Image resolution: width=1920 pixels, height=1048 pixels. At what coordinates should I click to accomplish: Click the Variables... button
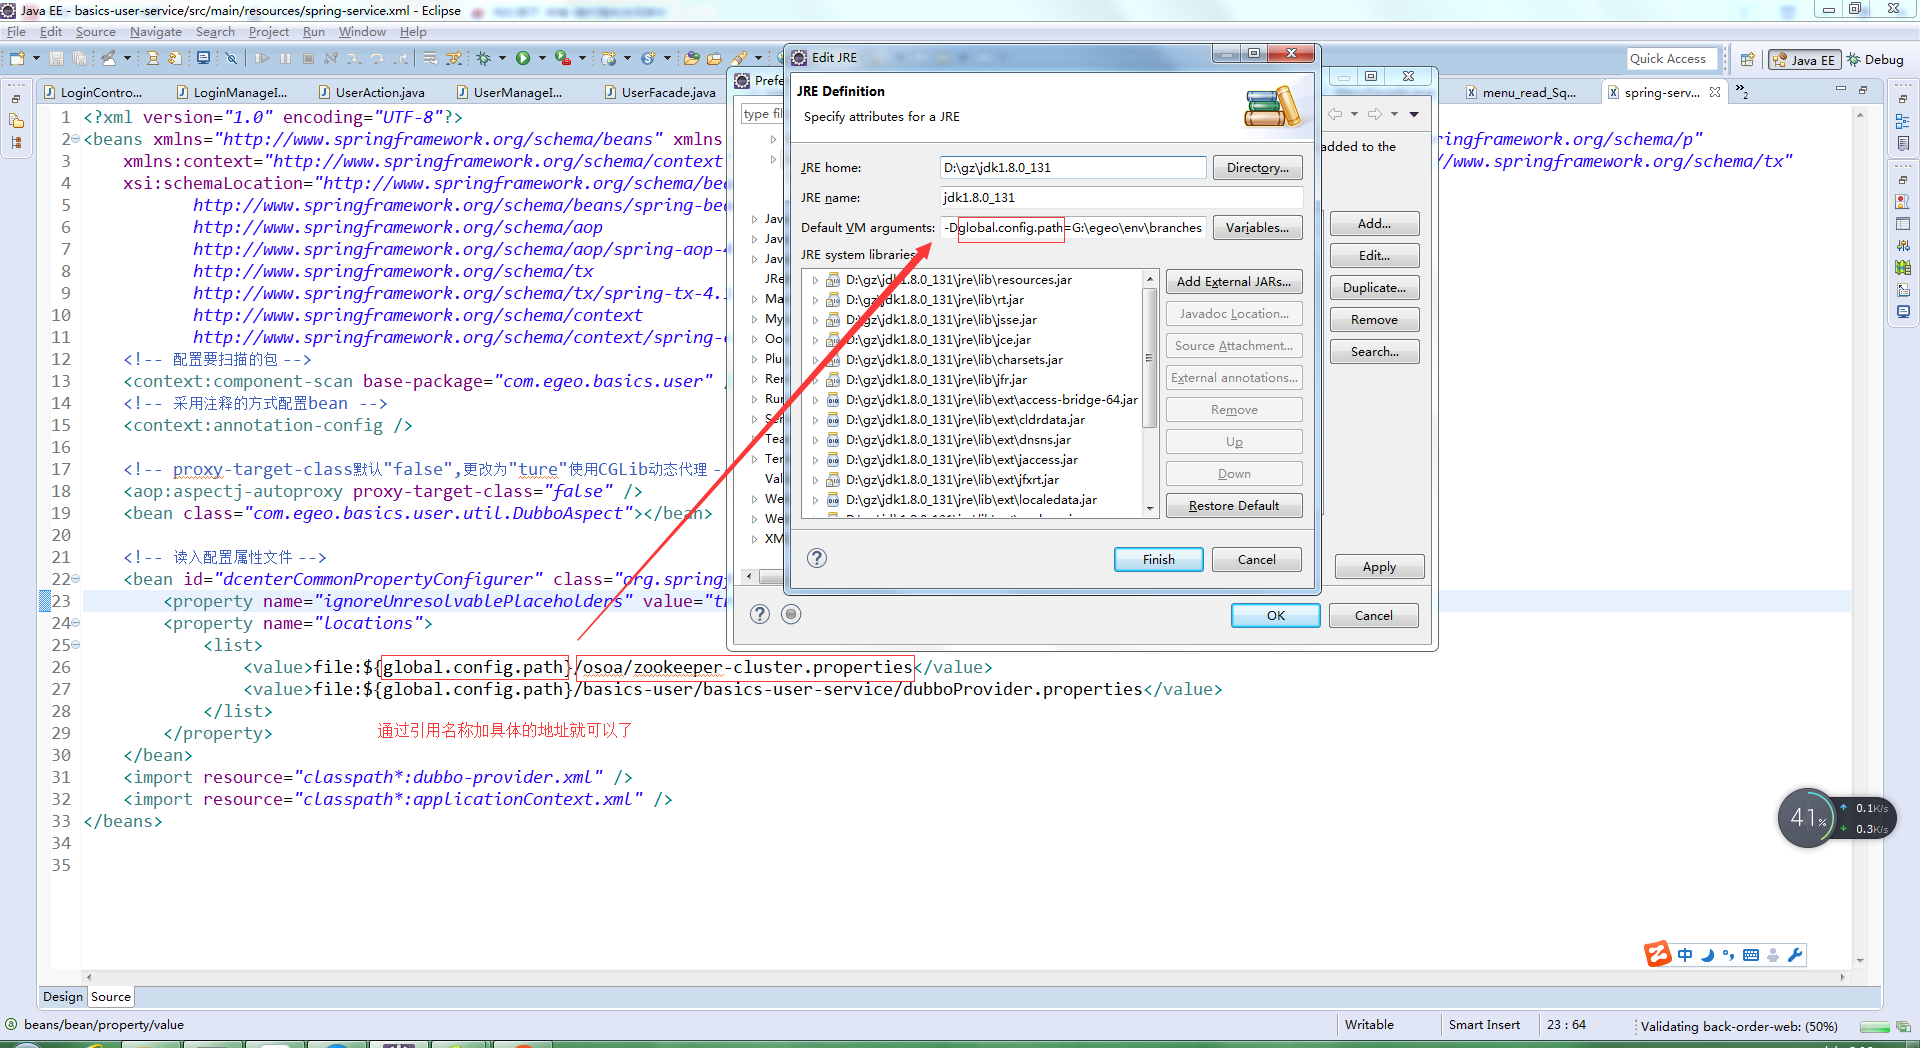(x=1257, y=227)
